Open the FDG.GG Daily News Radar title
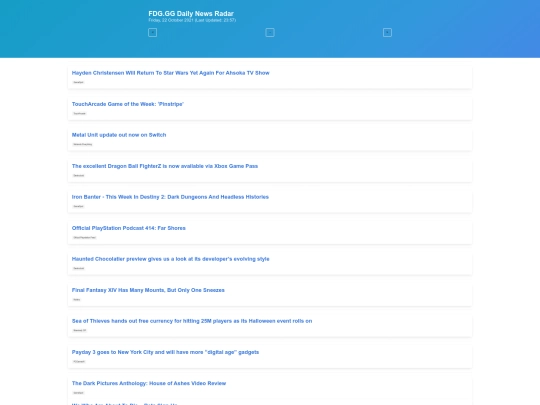The height and width of the screenshot is (405, 540). coord(191,13)
